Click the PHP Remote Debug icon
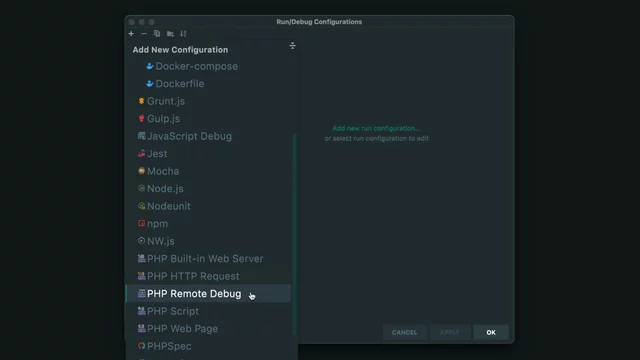 pos(141,293)
